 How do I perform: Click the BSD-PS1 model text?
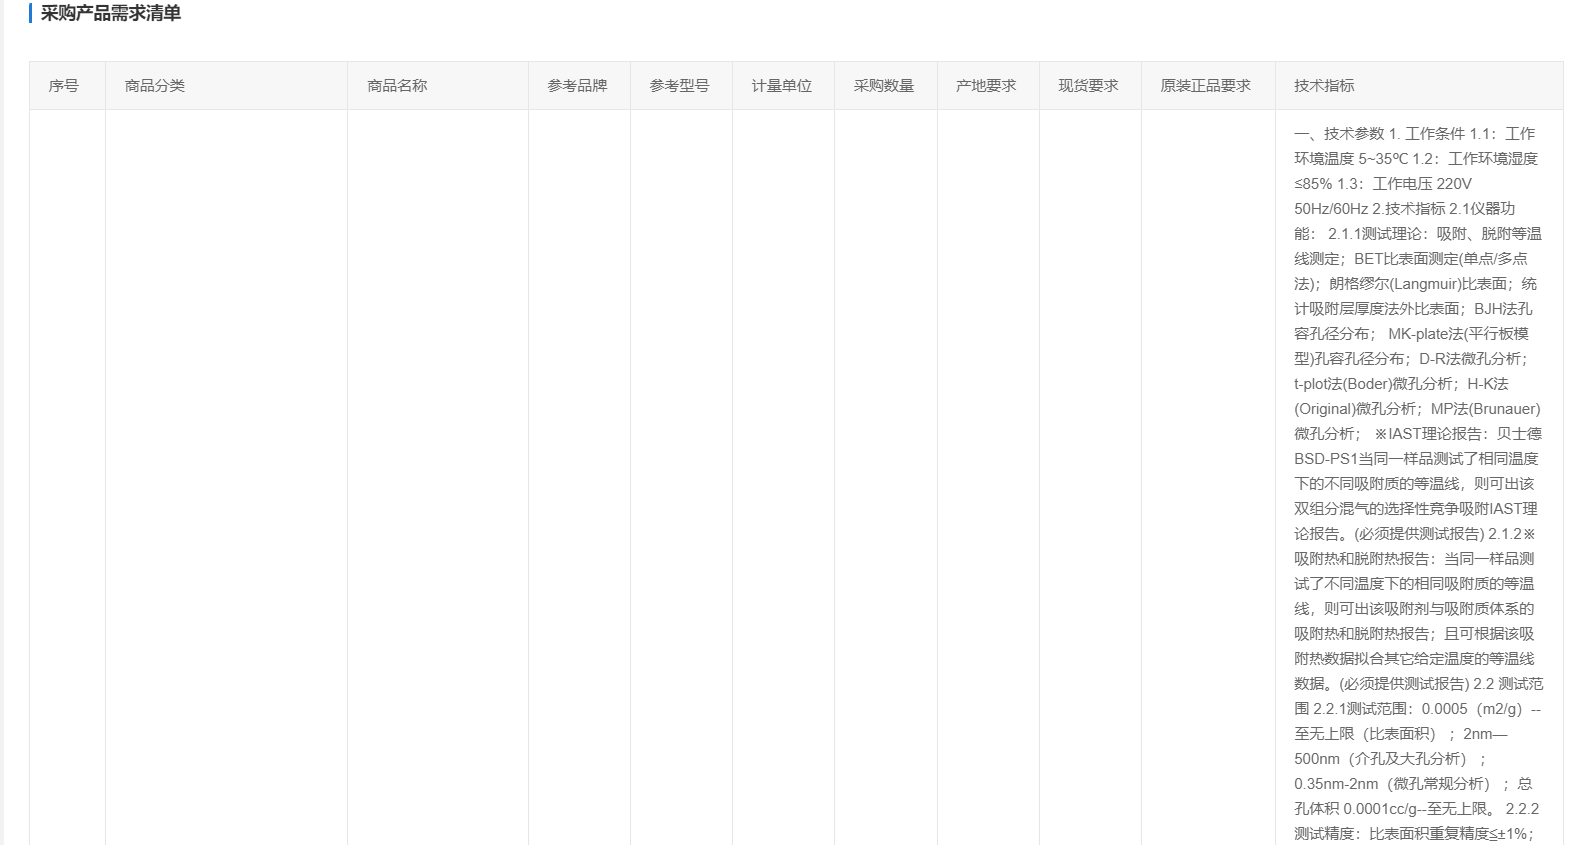(x=1324, y=459)
